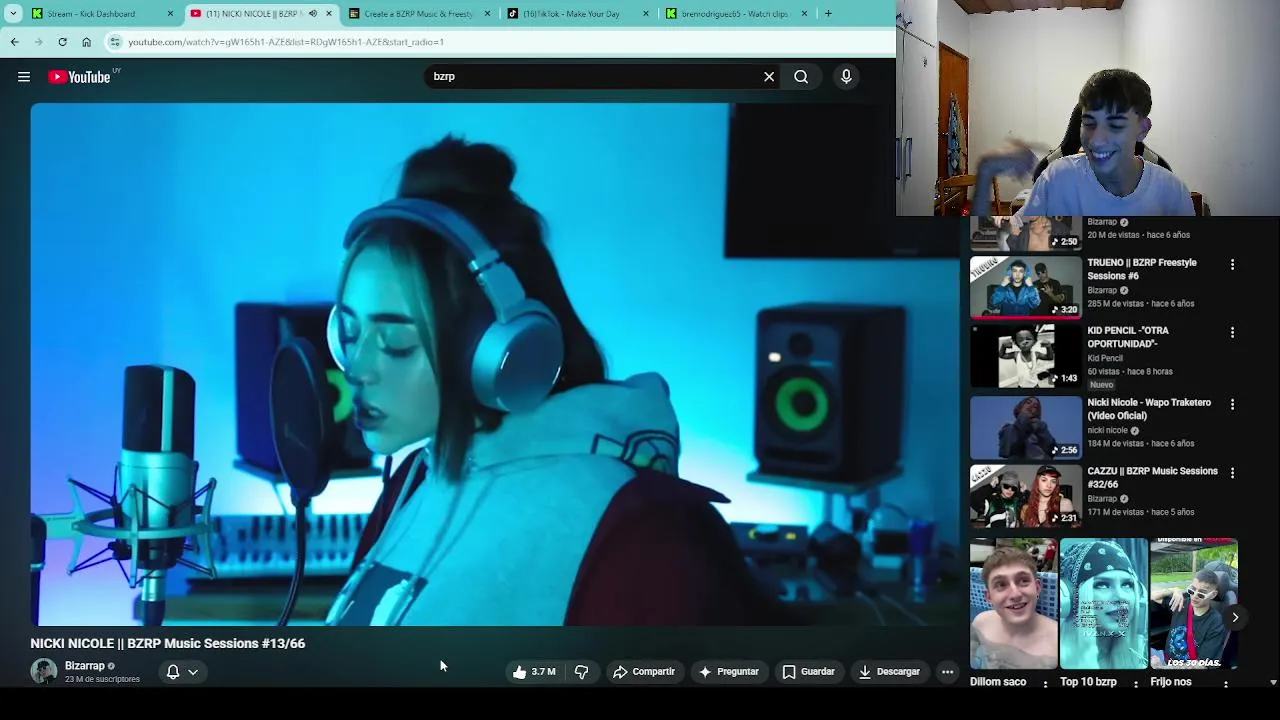Open options for CAZZU Music Sessions video

(x=1232, y=473)
